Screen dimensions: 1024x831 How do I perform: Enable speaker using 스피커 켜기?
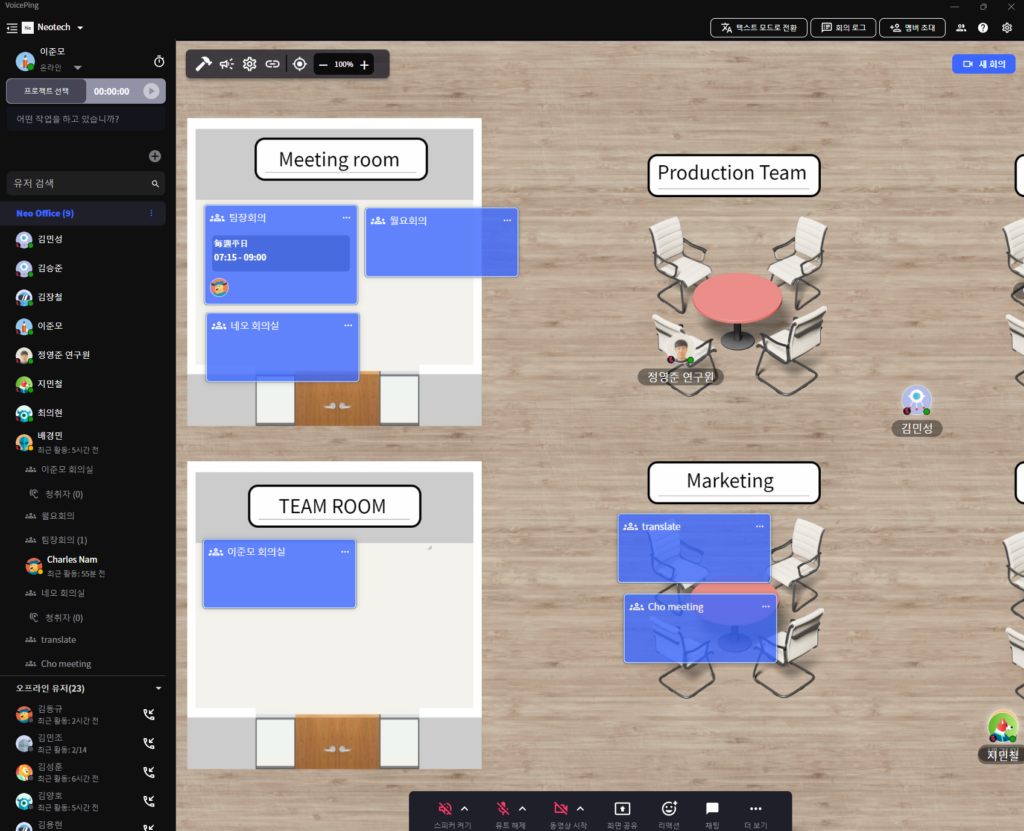pyautogui.click(x=444, y=808)
